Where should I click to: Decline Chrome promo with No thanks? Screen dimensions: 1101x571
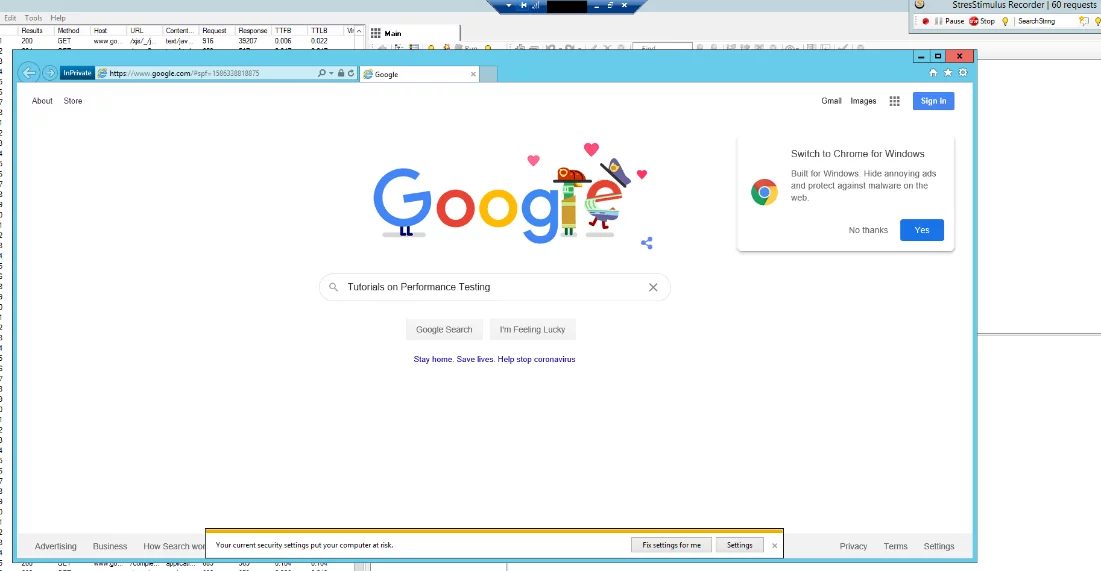[x=868, y=230]
